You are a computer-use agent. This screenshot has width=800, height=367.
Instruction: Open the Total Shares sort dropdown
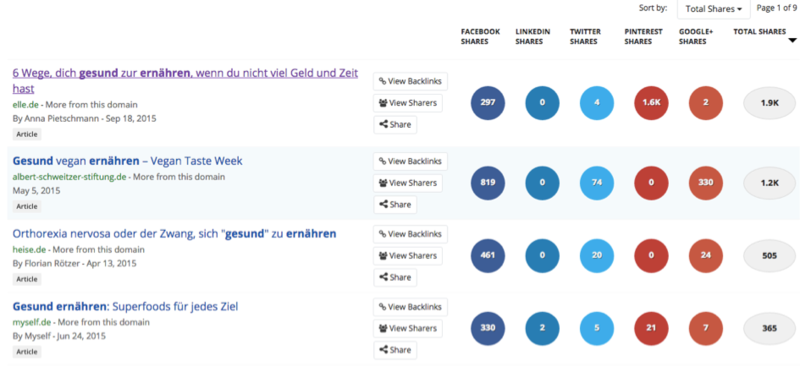pos(713,9)
